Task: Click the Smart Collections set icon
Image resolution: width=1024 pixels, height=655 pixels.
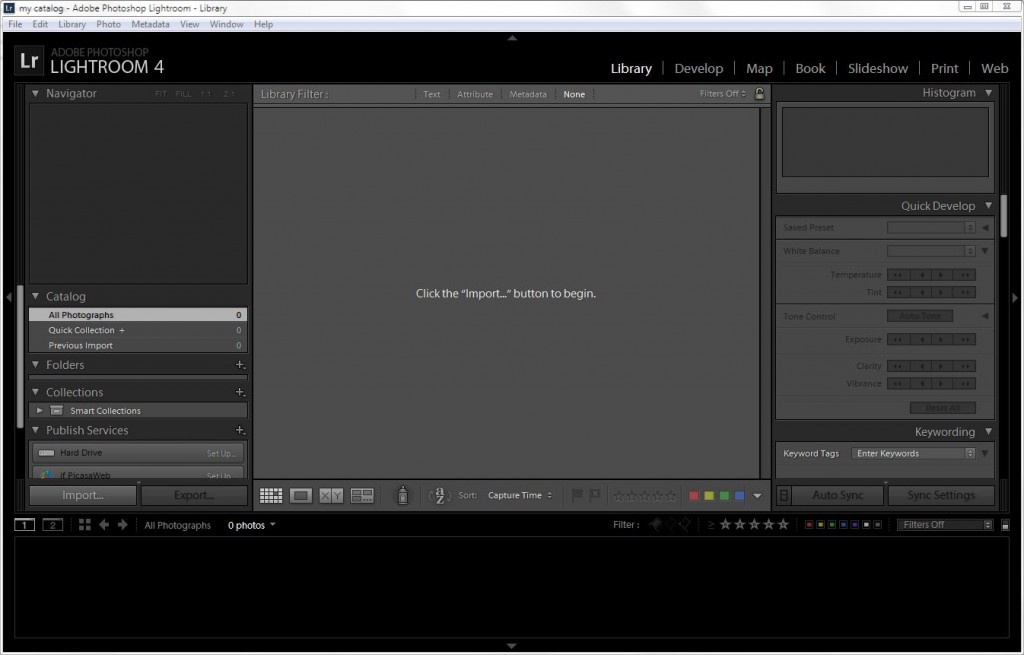Action: point(57,410)
